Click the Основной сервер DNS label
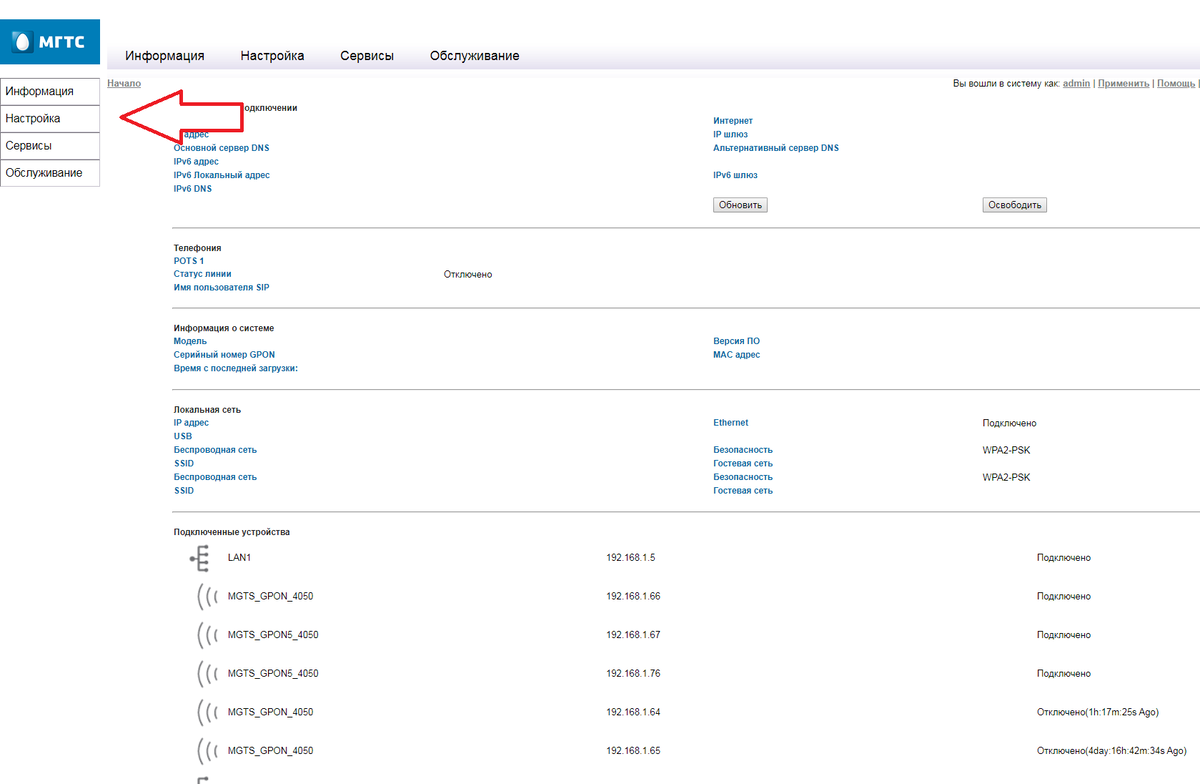 click(x=221, y=148)
